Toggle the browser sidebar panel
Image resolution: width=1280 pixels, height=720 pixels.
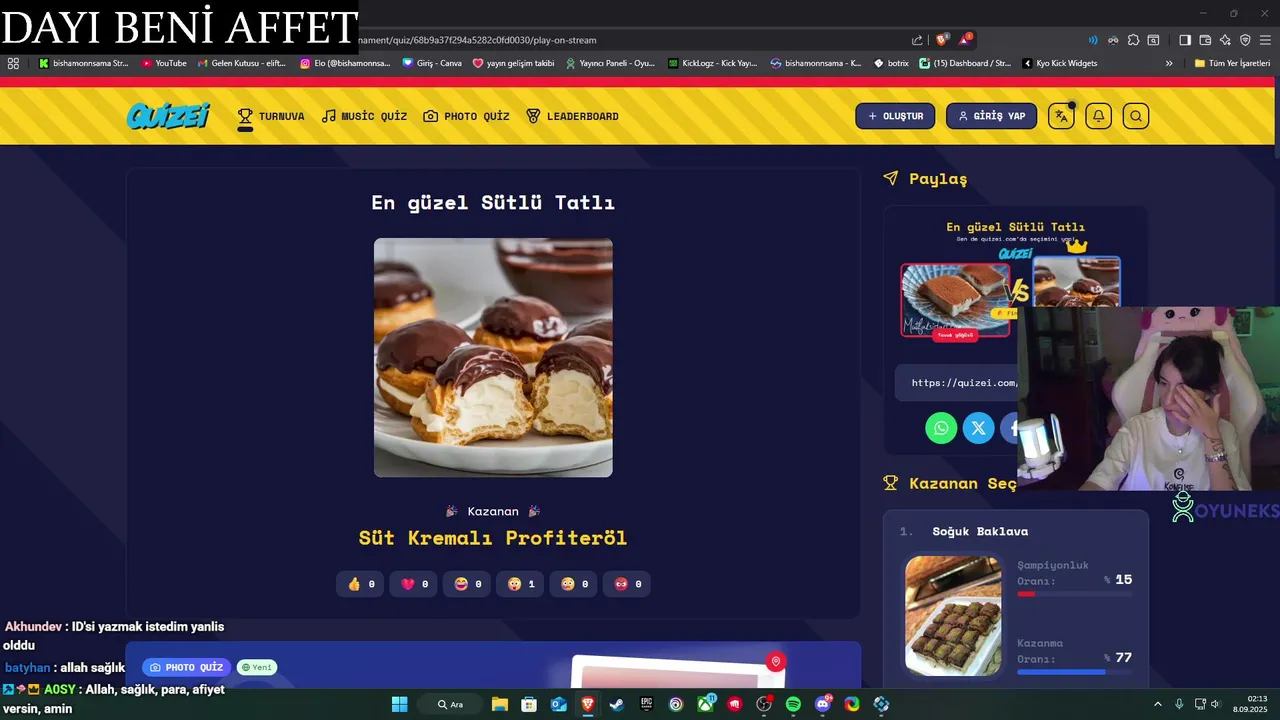[1185, 40]
